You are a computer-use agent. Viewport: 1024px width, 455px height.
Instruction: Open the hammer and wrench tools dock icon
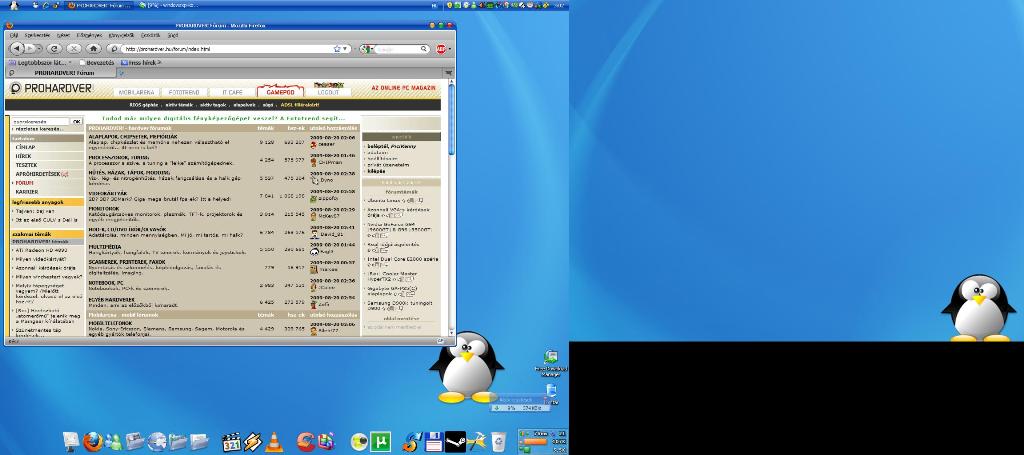pos(477,442)
